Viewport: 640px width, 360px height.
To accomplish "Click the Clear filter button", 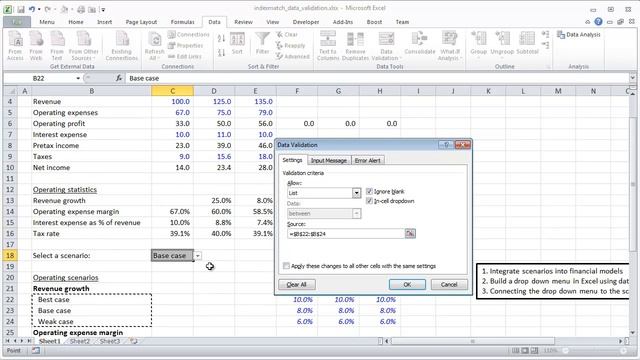I will pos(287,35).
